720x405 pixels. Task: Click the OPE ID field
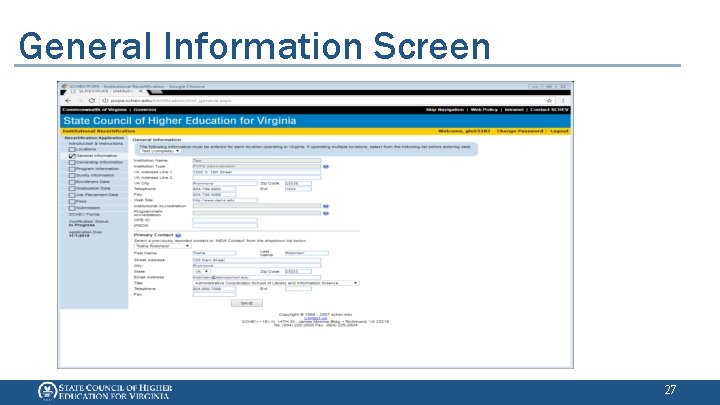click(225, 220)
